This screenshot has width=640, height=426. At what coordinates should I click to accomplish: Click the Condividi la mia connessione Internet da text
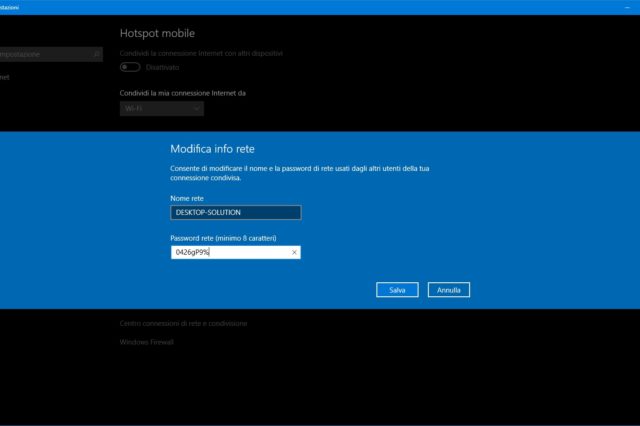[x=182, y=93]
